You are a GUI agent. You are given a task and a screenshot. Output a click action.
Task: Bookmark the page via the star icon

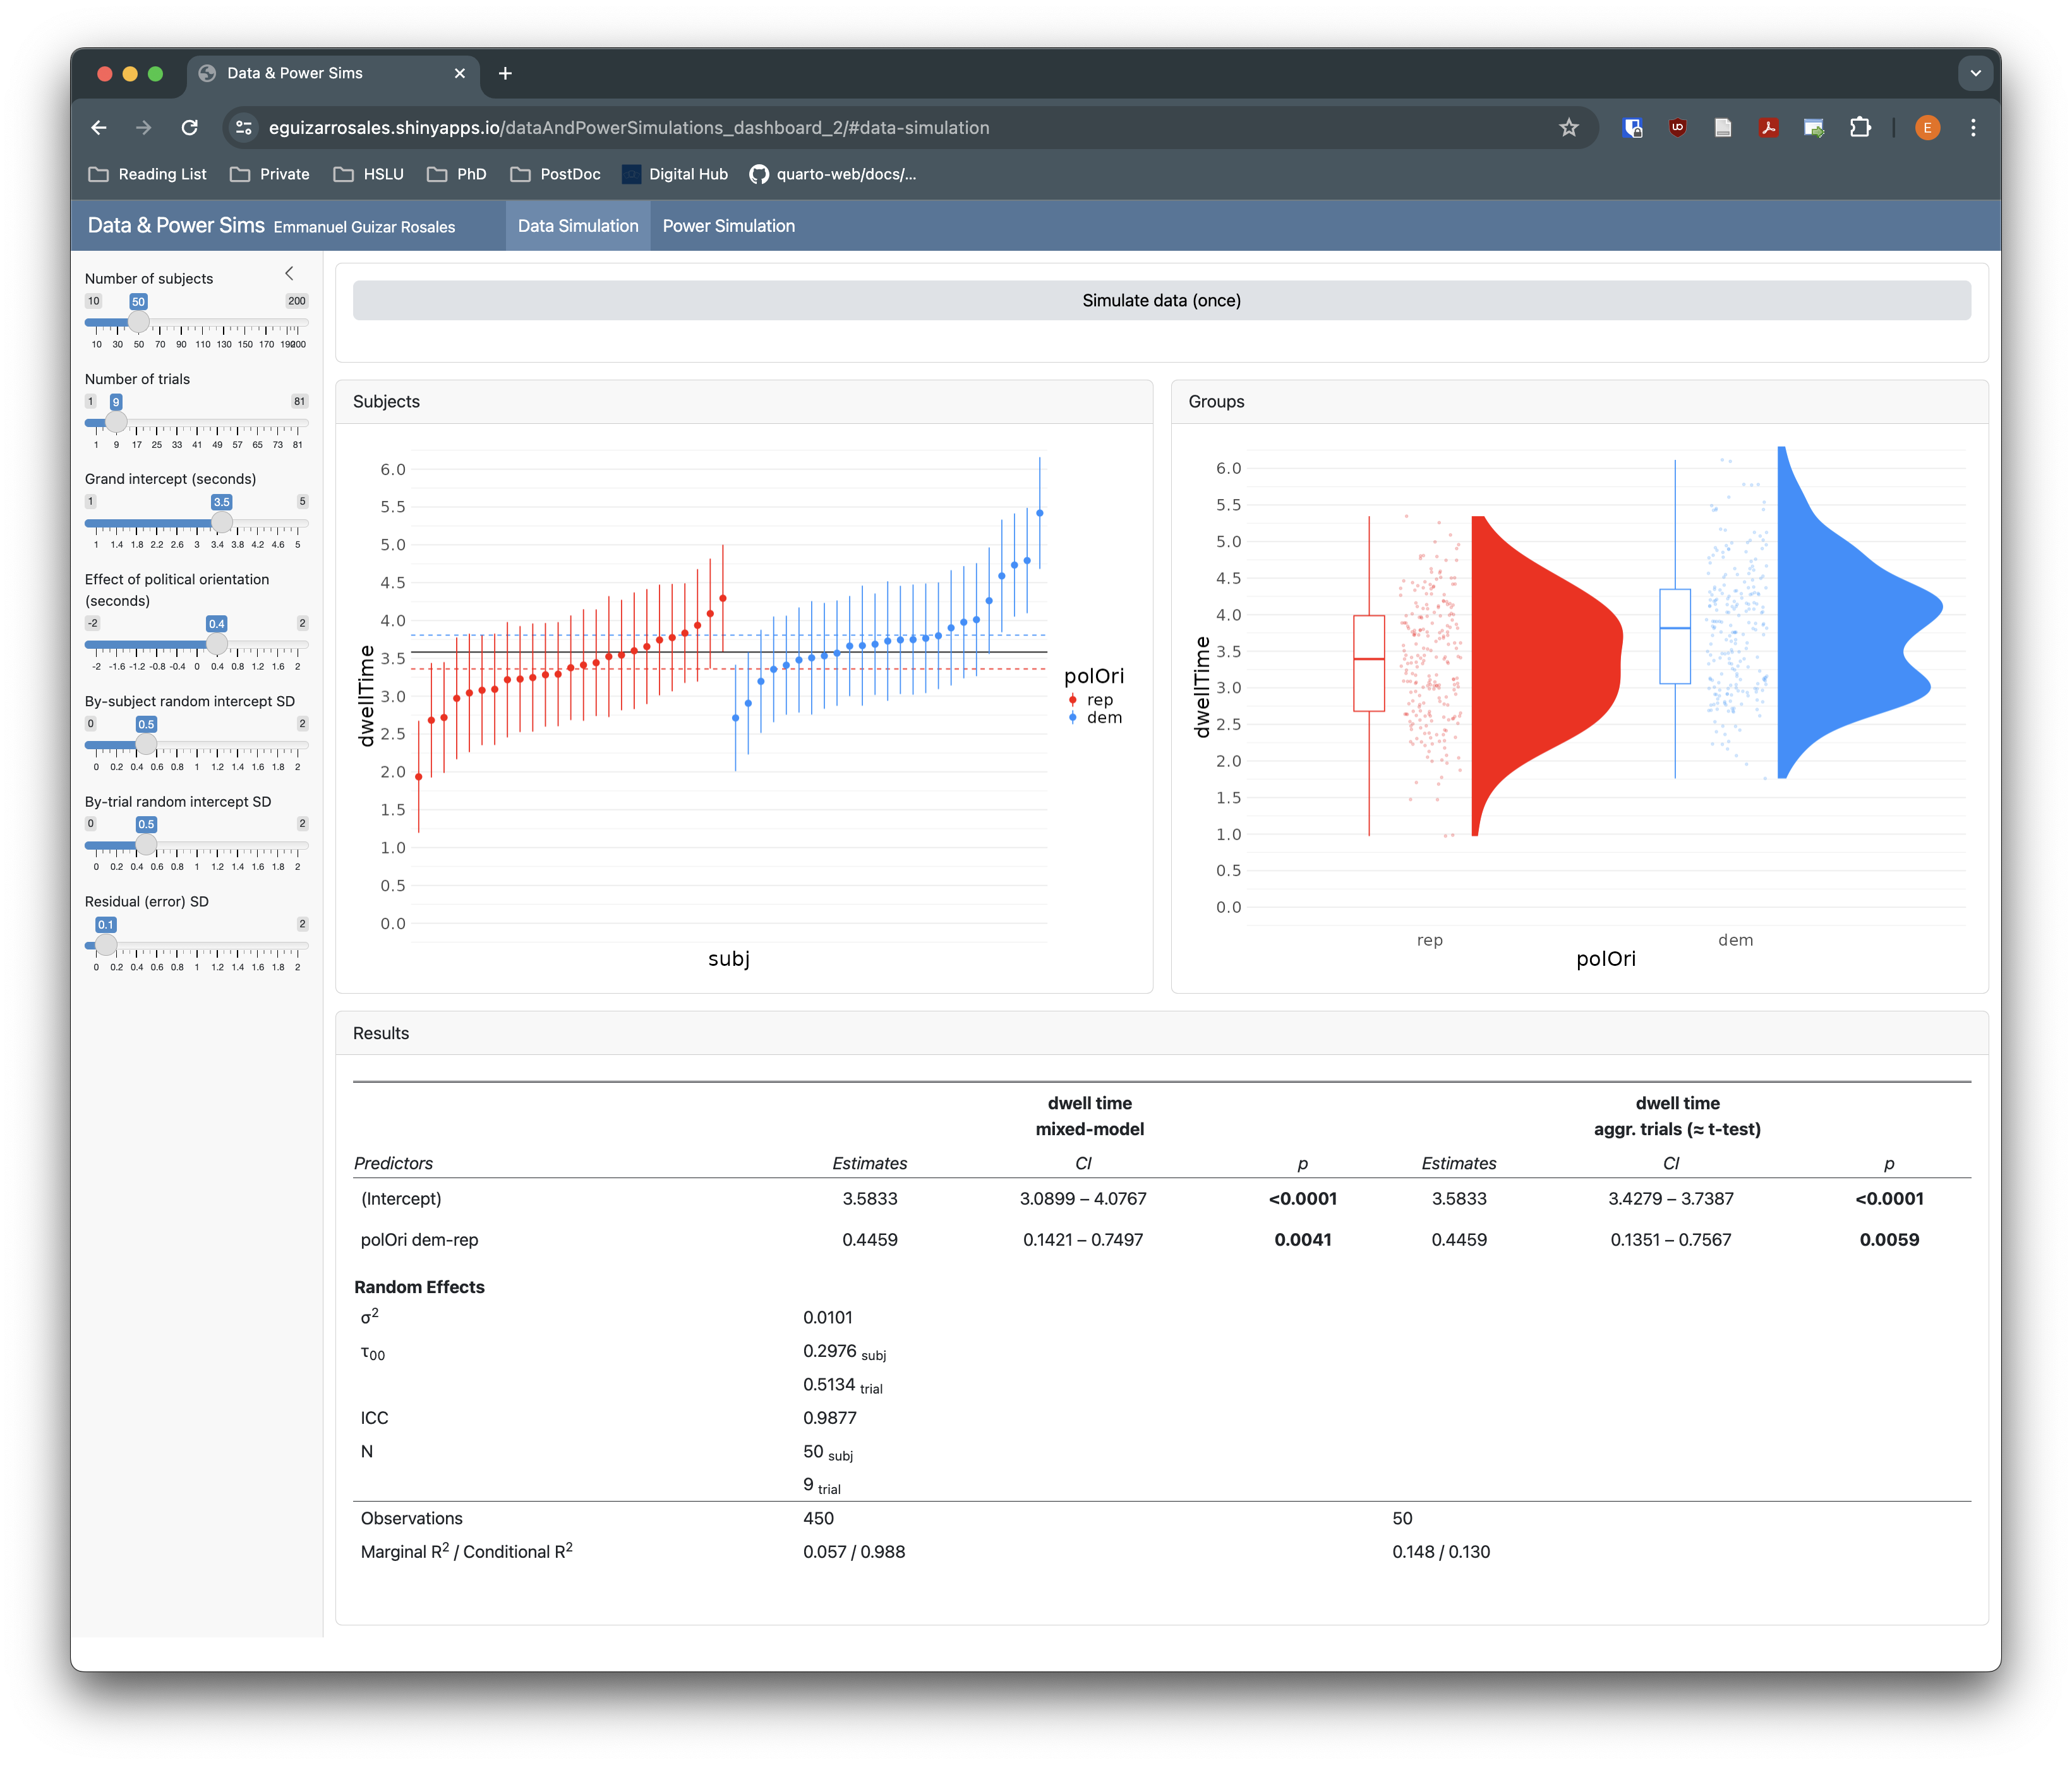click(x=1569, y=127)
